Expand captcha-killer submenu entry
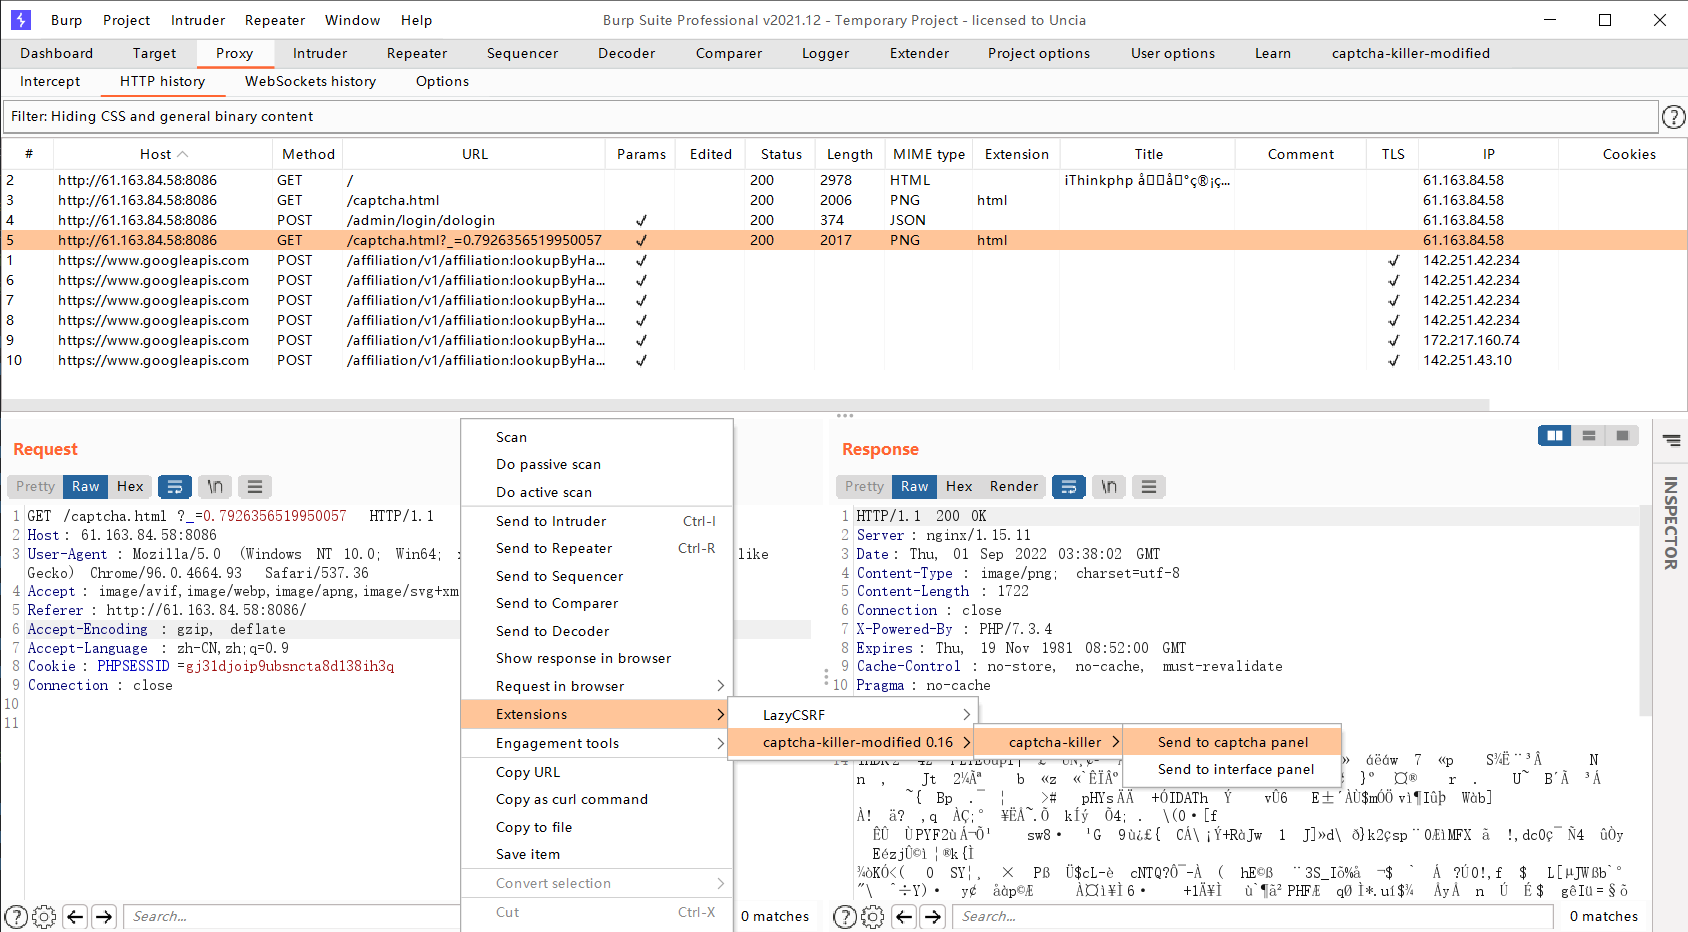The height and width of the screenshot is (932, 1688). coord(1049,742)
